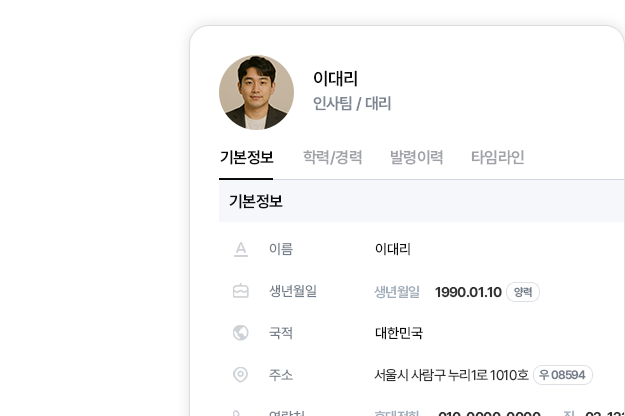The image size is (625, 416).
Task: Go to the 타임라인 tab
Action: pos(497,157)
